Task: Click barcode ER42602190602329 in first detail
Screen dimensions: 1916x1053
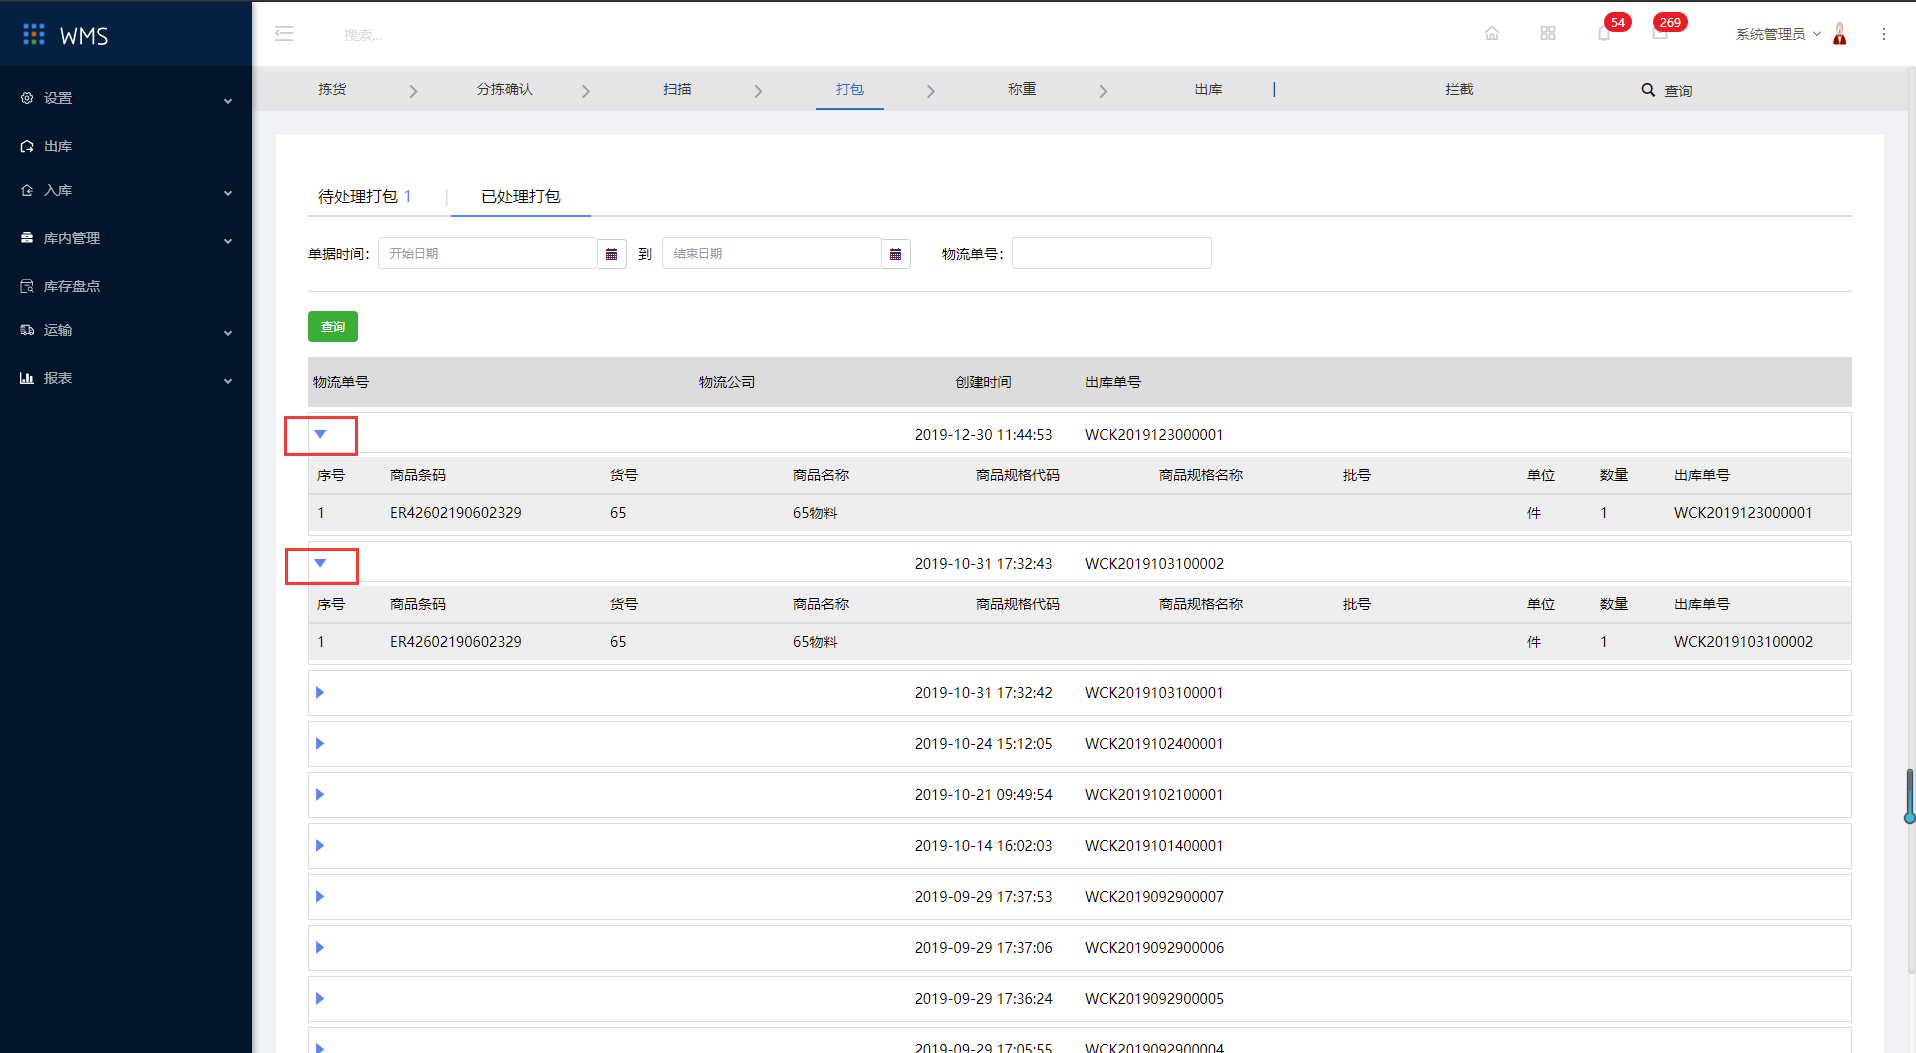Action: pos(456,513)
